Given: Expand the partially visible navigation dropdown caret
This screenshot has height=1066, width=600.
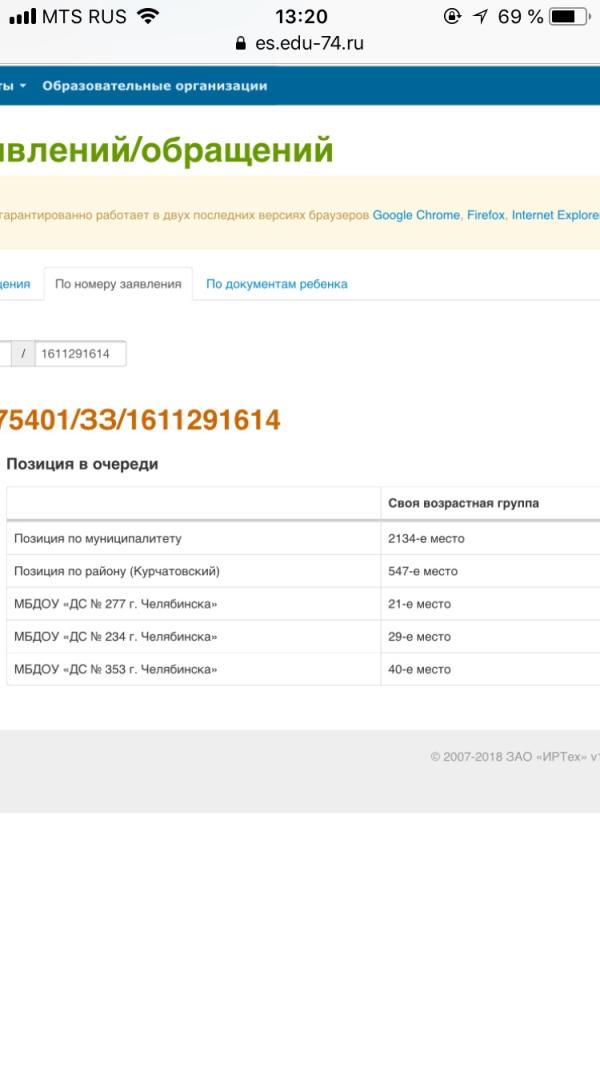Looking at the screenshot, I should [x=22, y=86].
